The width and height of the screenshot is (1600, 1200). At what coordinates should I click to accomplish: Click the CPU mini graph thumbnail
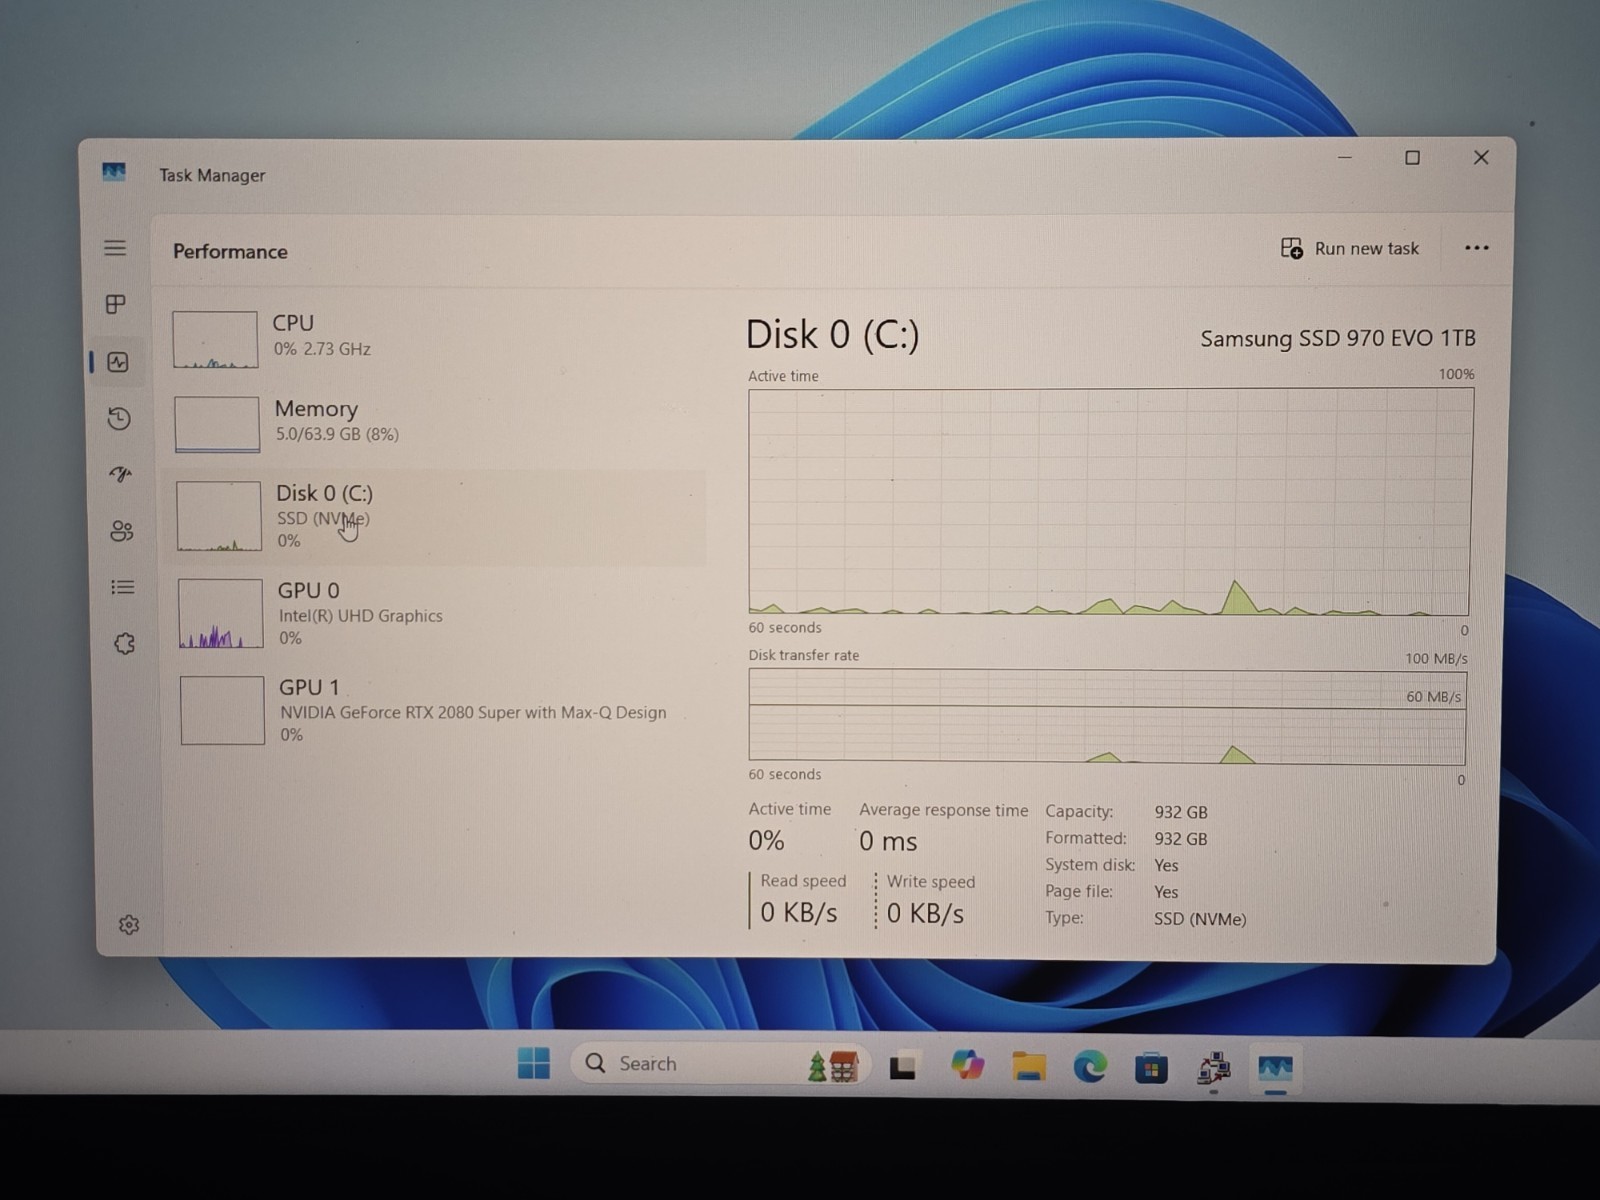click(x=215, y=340)
